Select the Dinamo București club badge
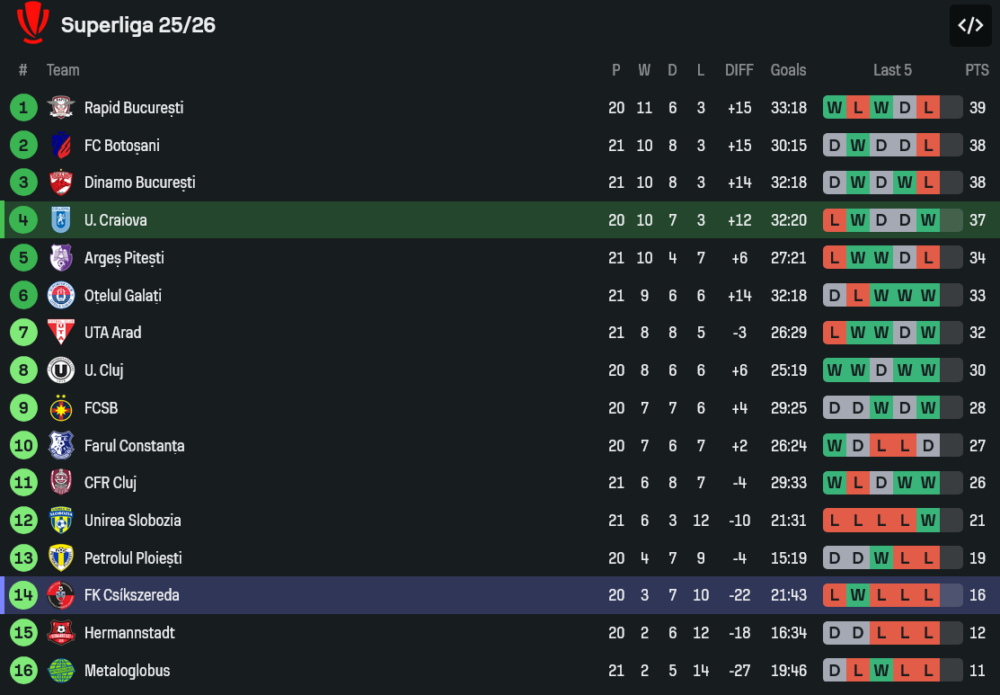The image size is (1000, 695). click(61, 182)
